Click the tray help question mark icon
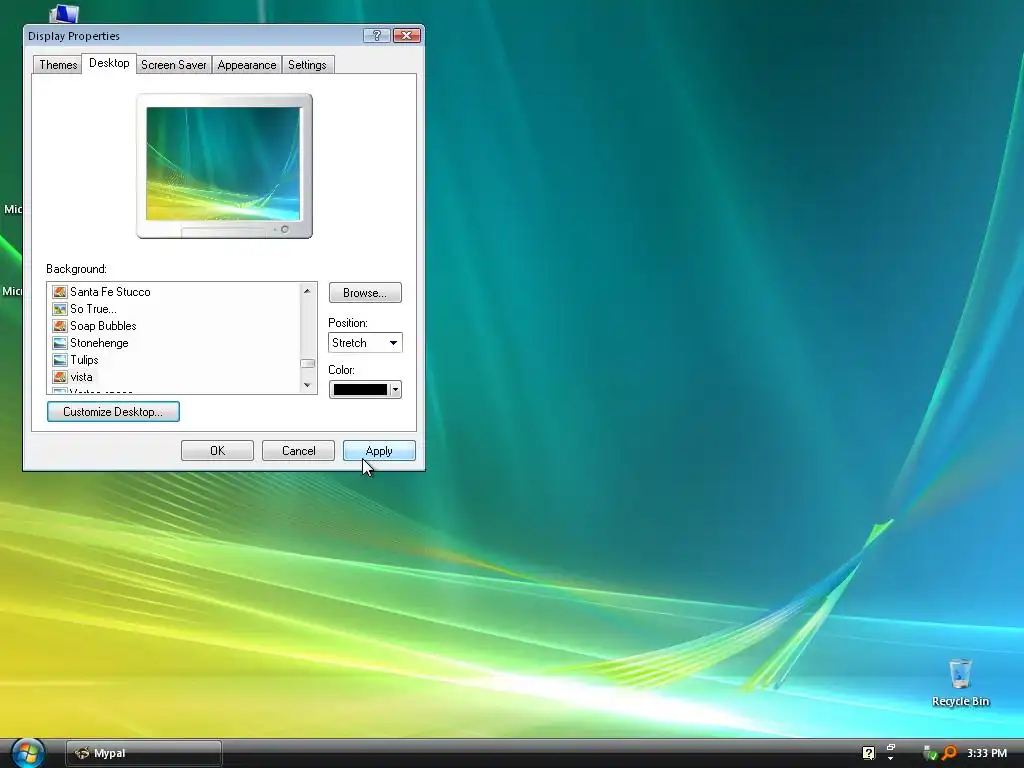 (x=869, y=753)
